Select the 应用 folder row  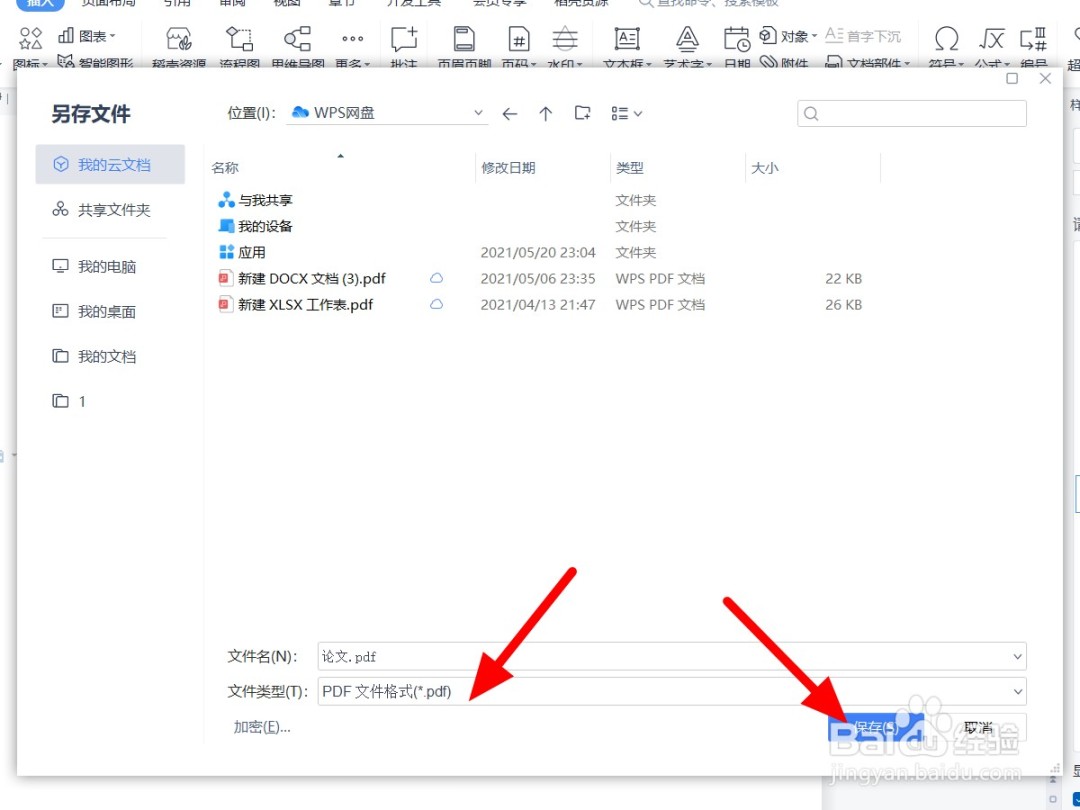pos(541,252)
